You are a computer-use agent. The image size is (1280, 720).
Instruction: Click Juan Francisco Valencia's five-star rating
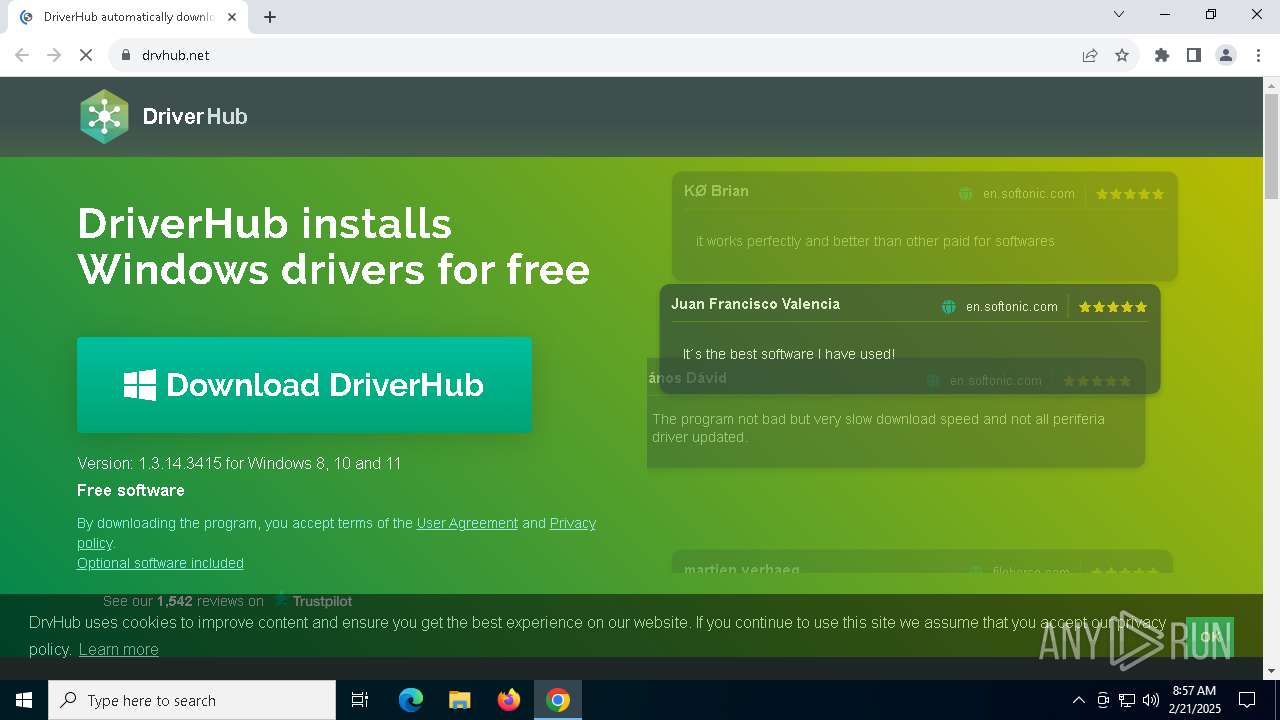tap(1113, 307)
